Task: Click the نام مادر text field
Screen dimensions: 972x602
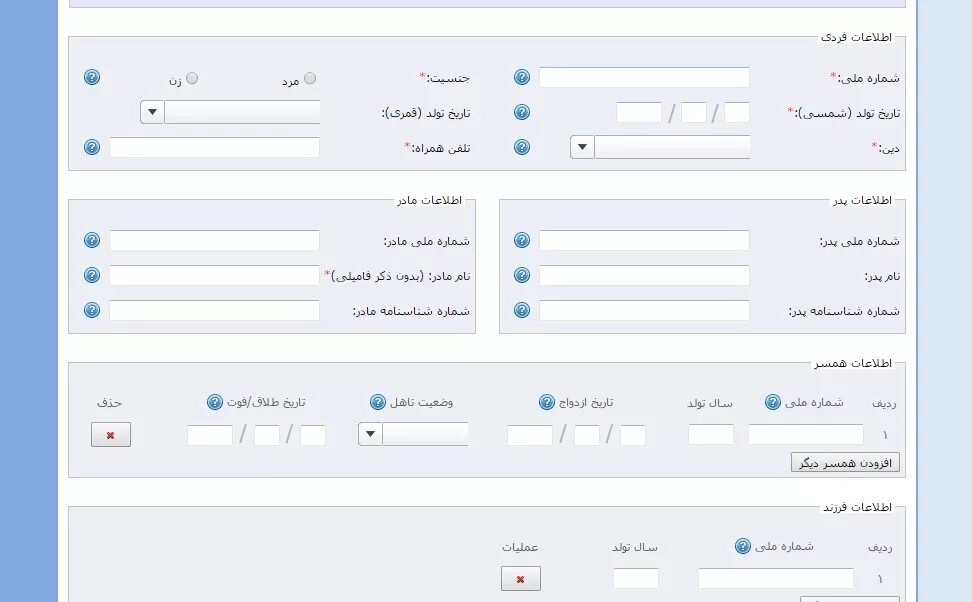Action: tap(214, 275)
